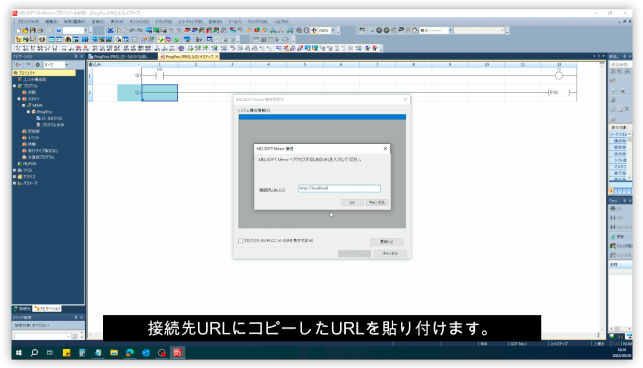Click Print icon in main toolbar
Image resolution: width=643 pixels, height=368 pixels.
point(40,30)
